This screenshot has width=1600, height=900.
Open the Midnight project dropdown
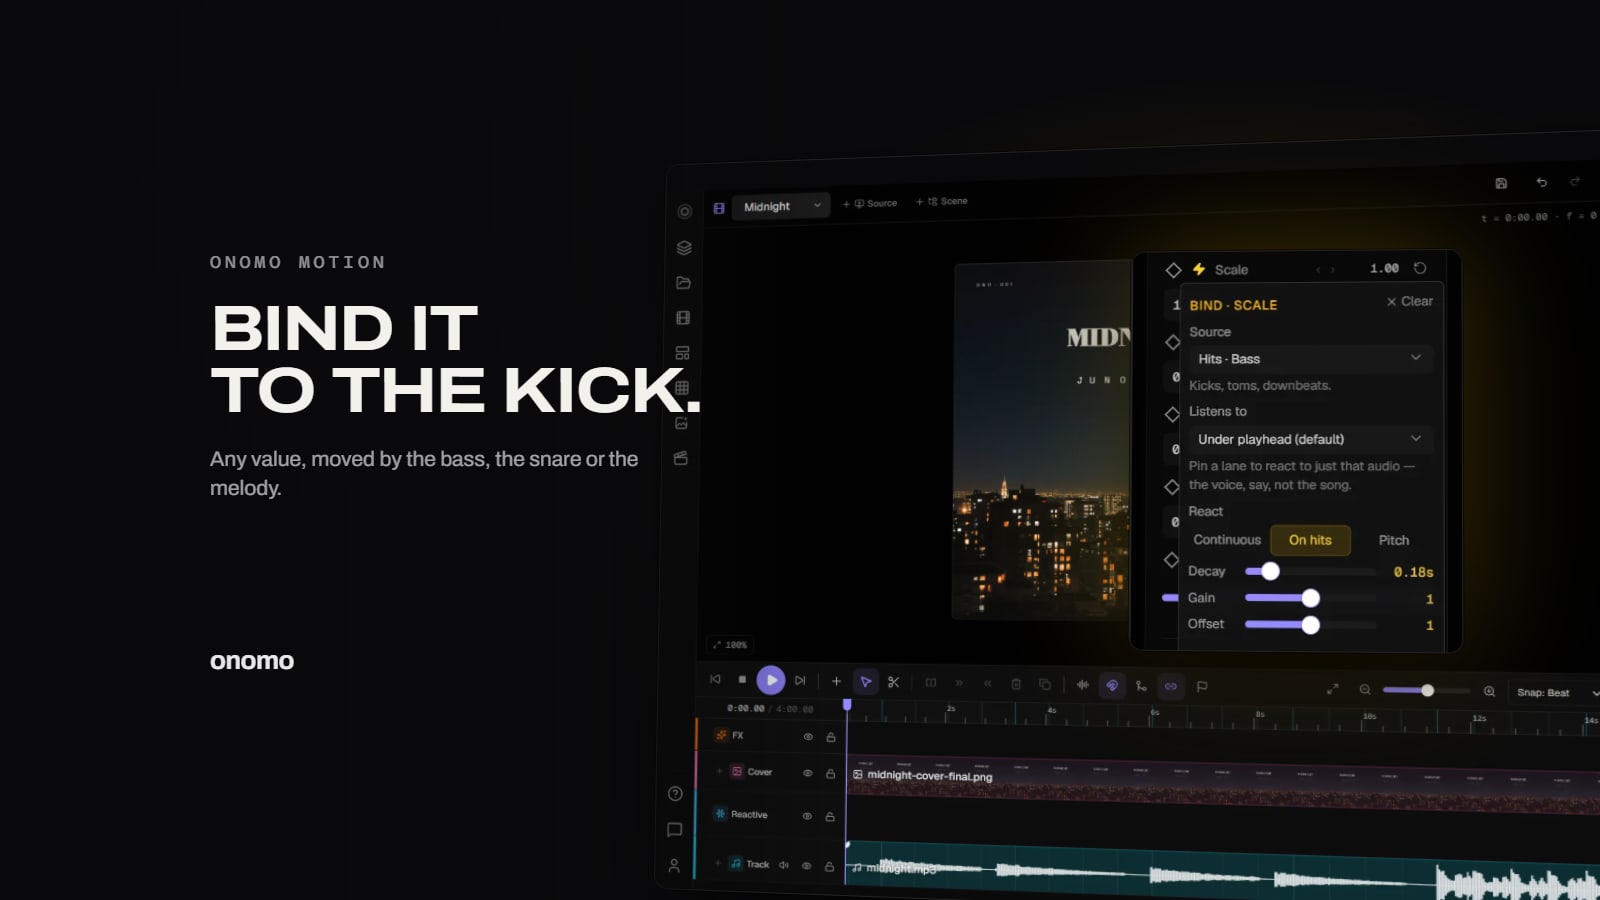coord(781,206)
